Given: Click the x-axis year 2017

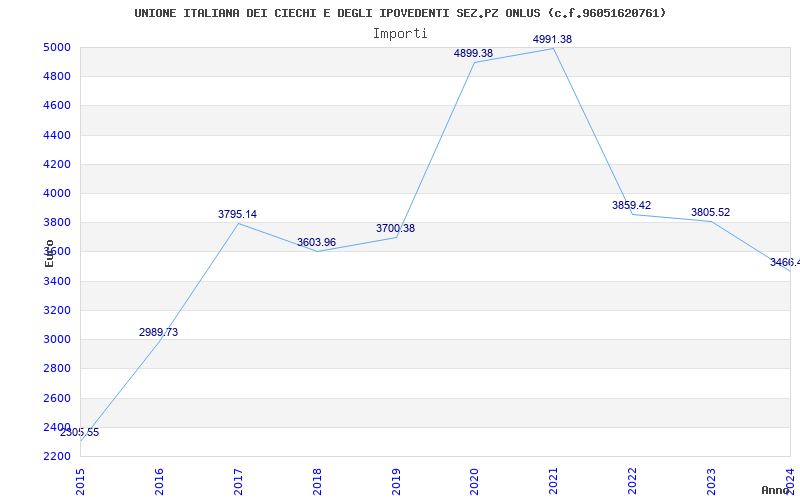Looking at the screenshot, I should 238,482.
